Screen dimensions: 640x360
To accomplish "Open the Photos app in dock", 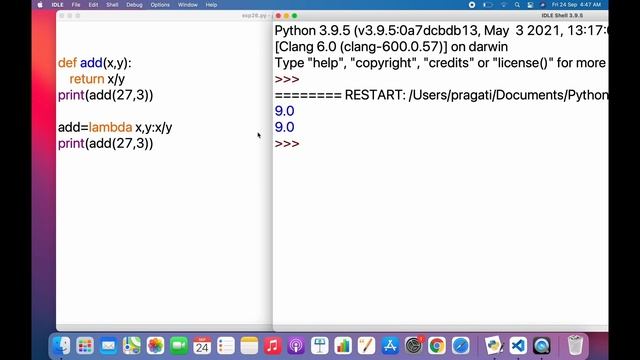I will 155,346.
